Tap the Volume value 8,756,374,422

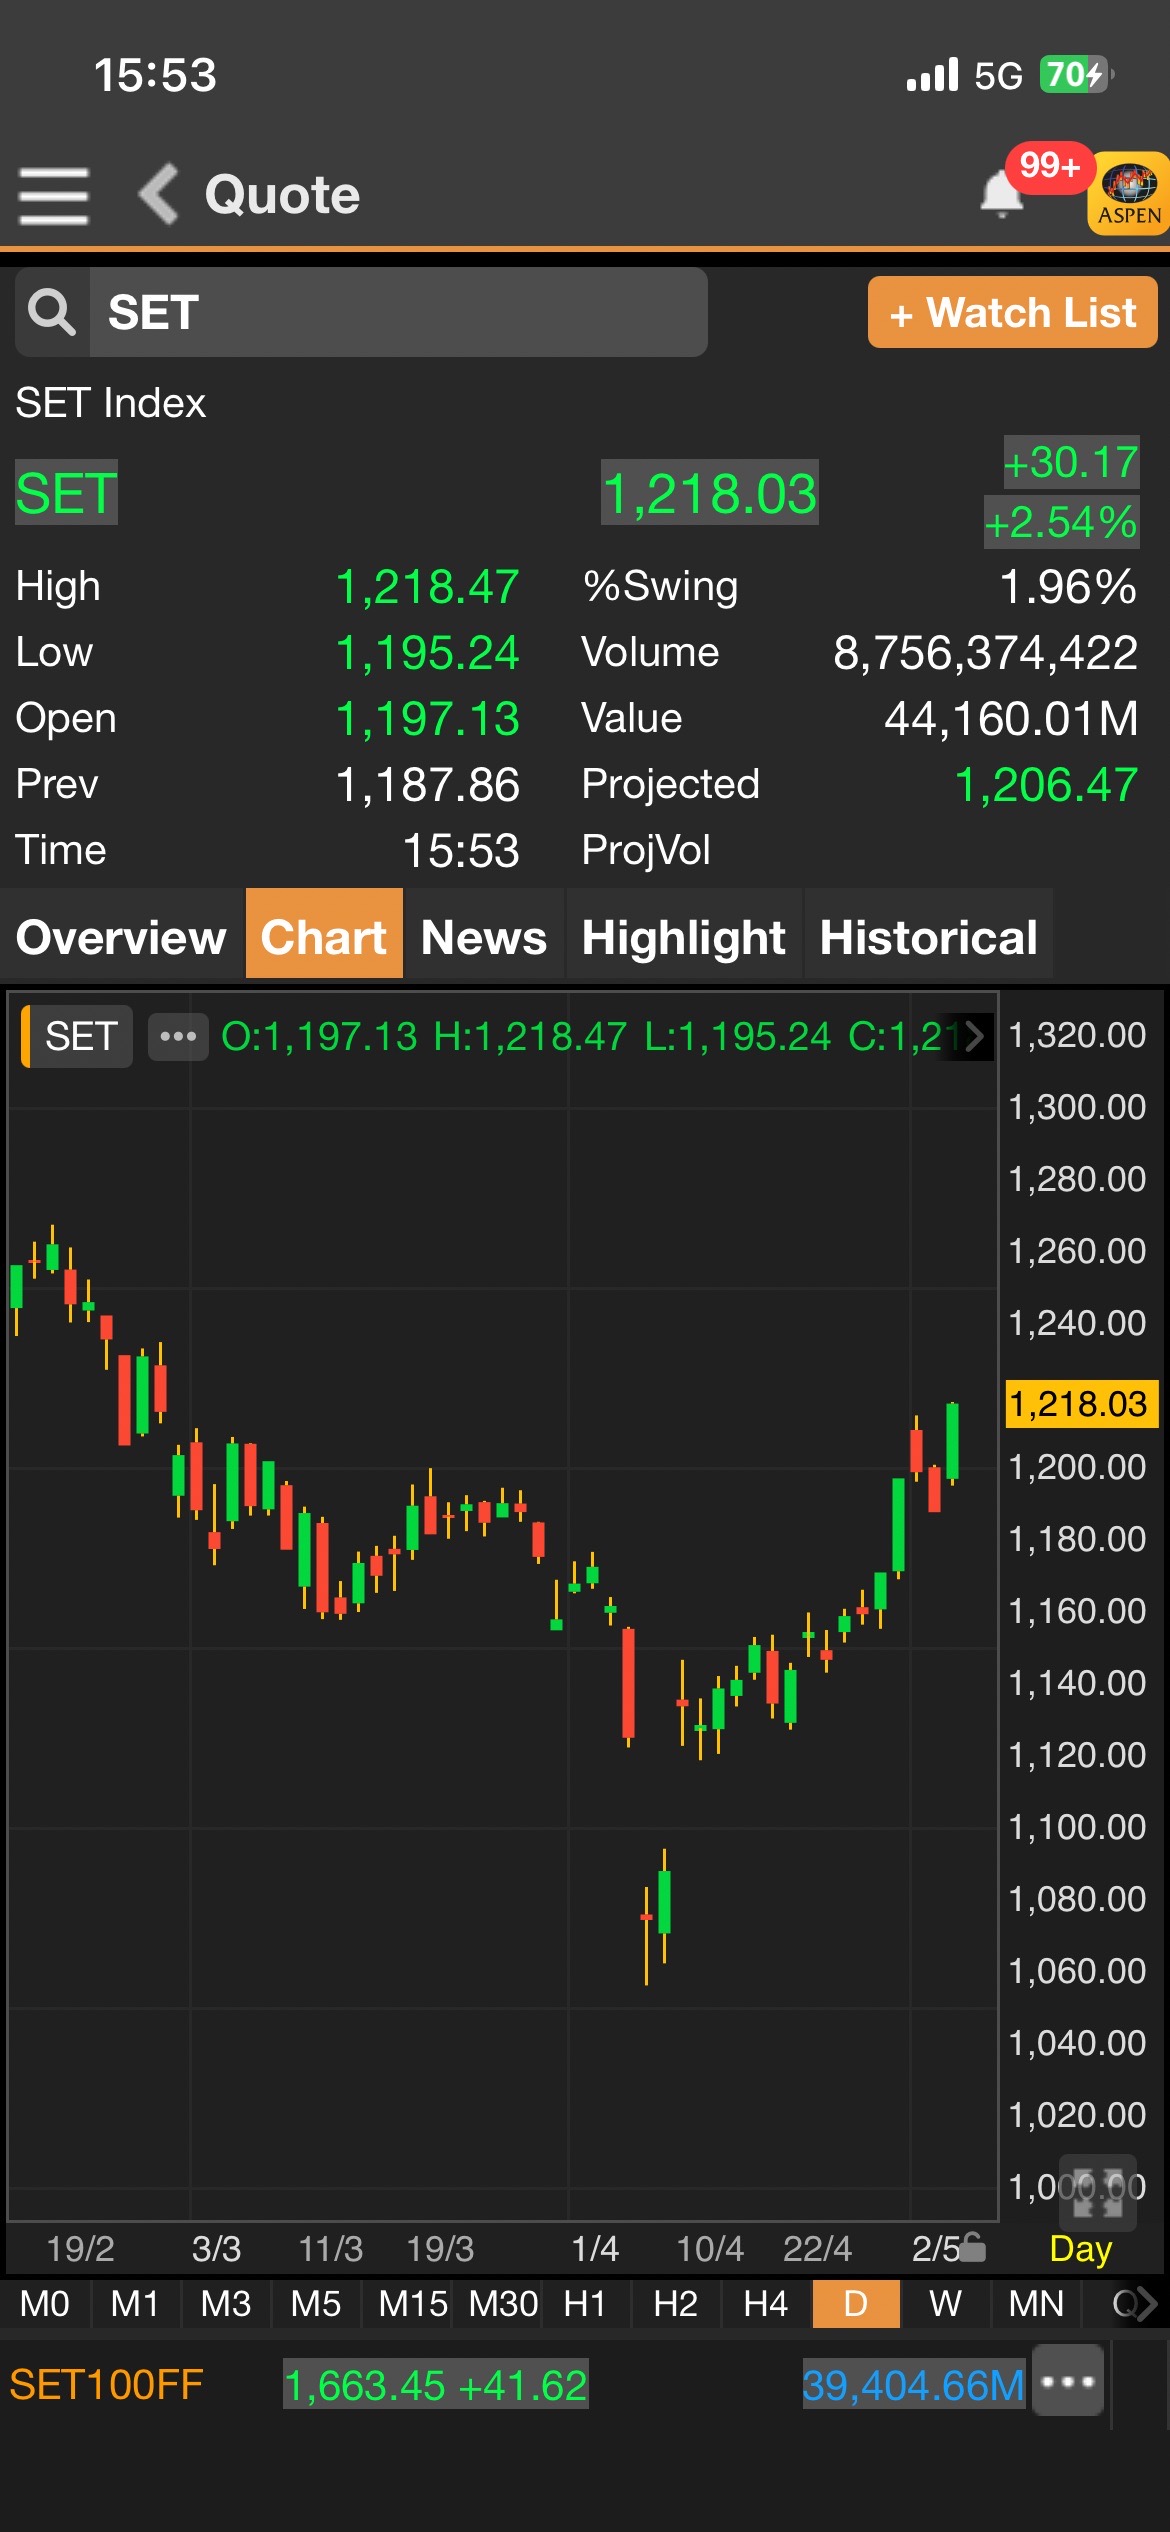(986, 653)
